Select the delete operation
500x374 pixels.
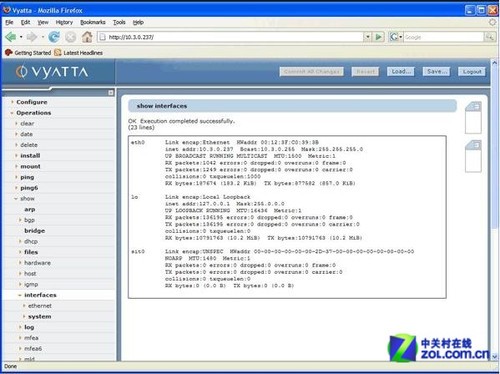(x=29, y=145)
